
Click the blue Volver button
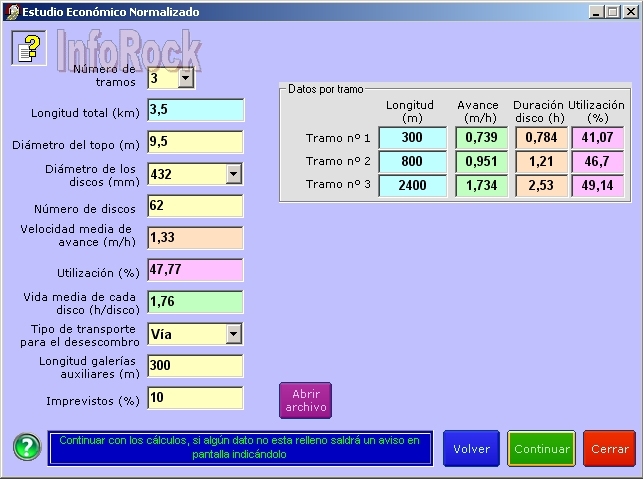pos(471,449)
